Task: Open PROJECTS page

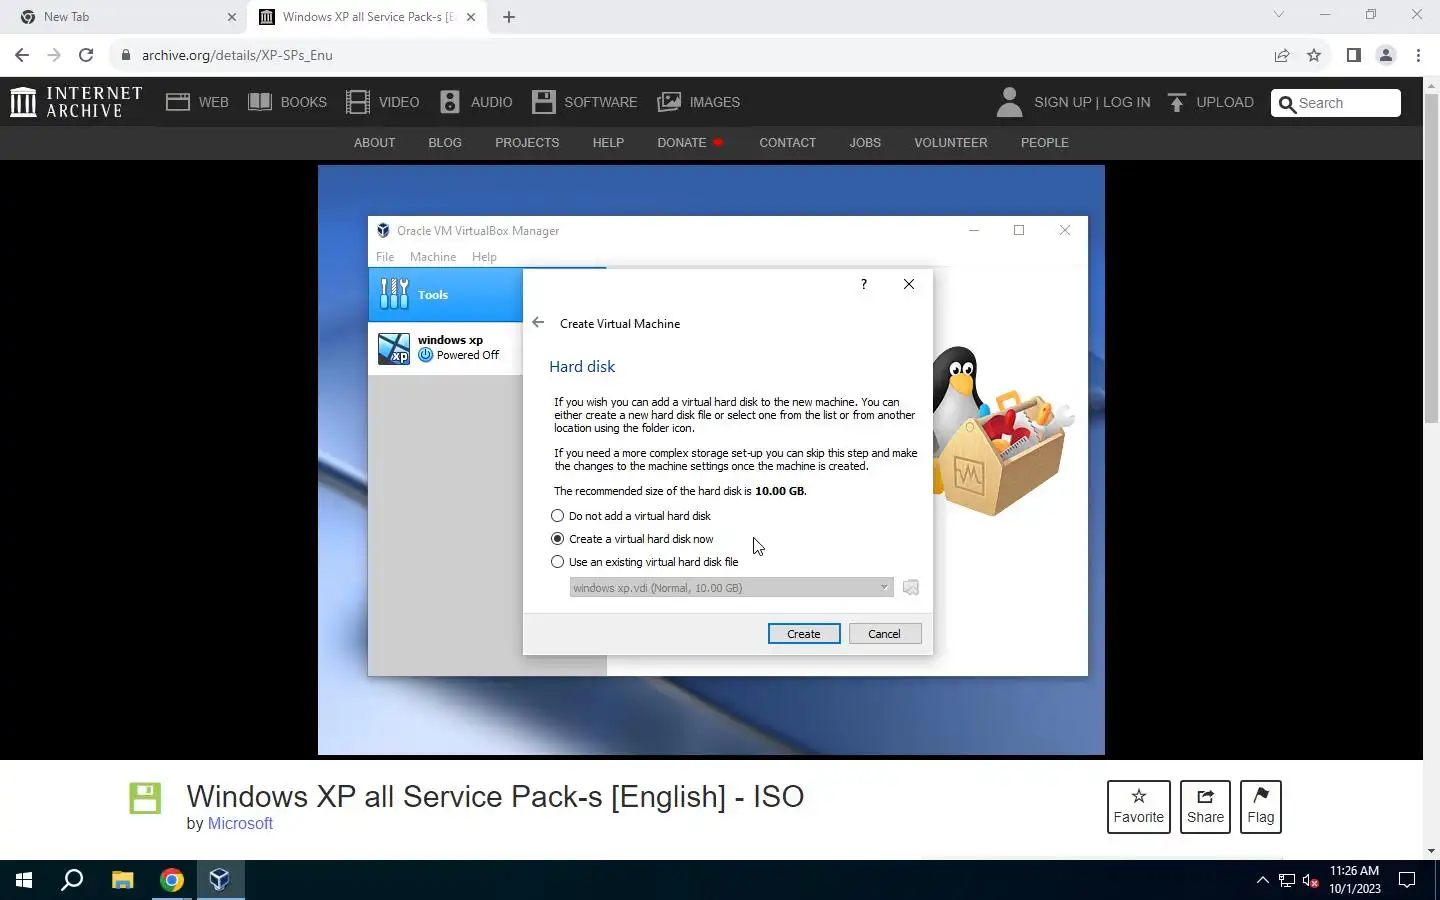Action: tap(527, 143)
